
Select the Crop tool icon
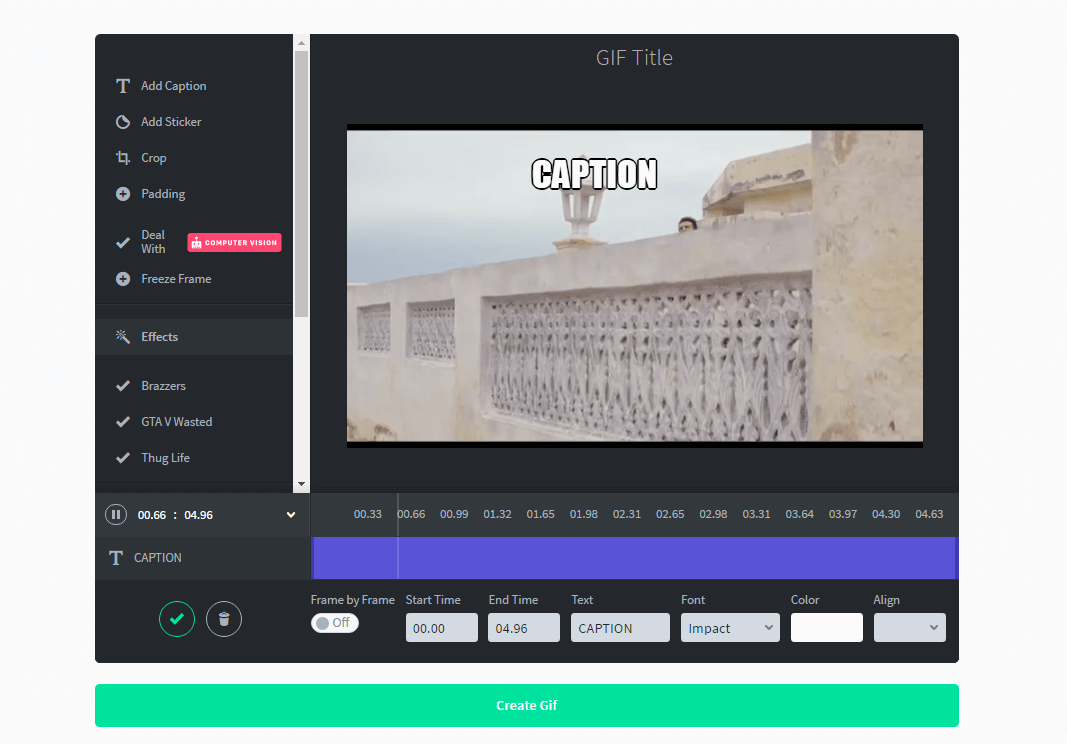click(122, 158)
